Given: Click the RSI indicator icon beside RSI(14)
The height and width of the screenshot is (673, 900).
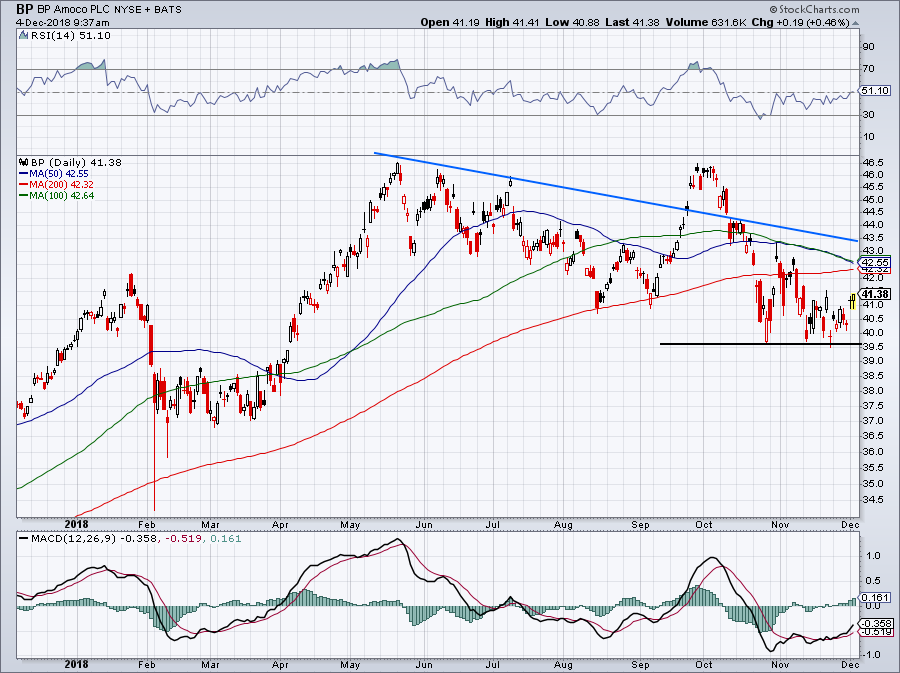Looking at the screenshot, I should 24,36.
